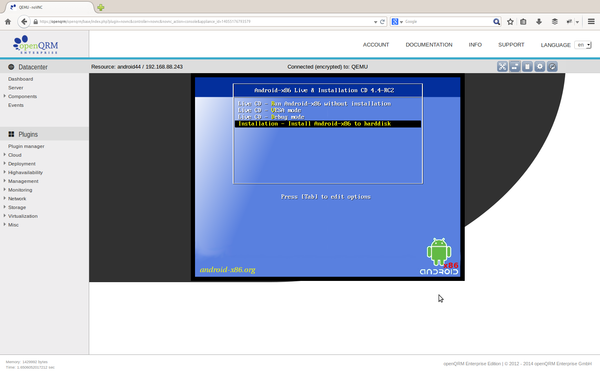Expand the Virtualization plugin category

(23, 216)
